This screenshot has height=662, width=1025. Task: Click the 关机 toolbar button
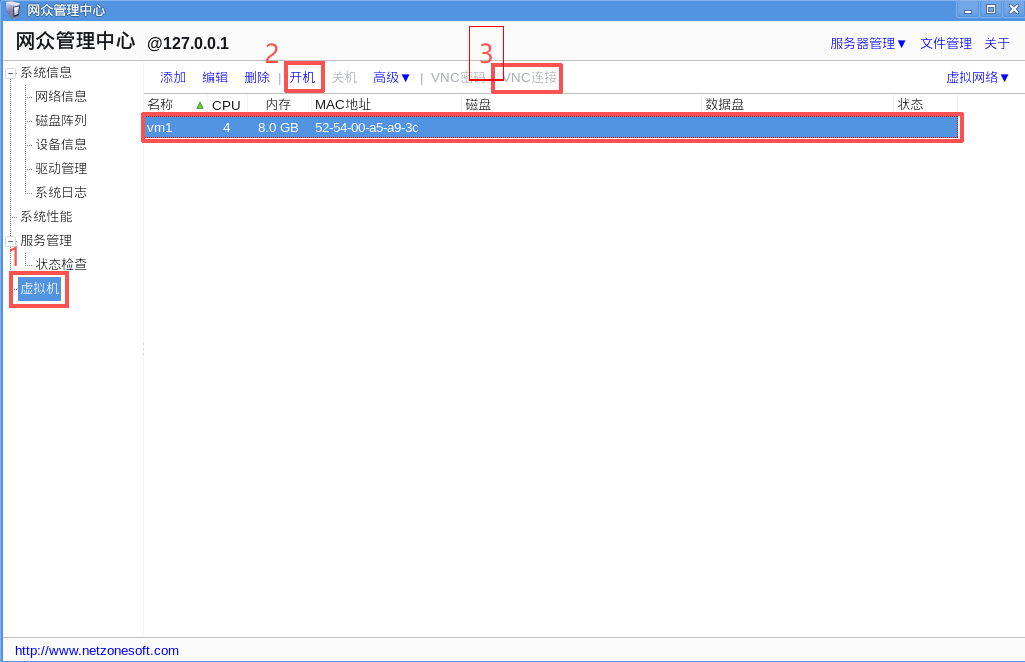344,78
